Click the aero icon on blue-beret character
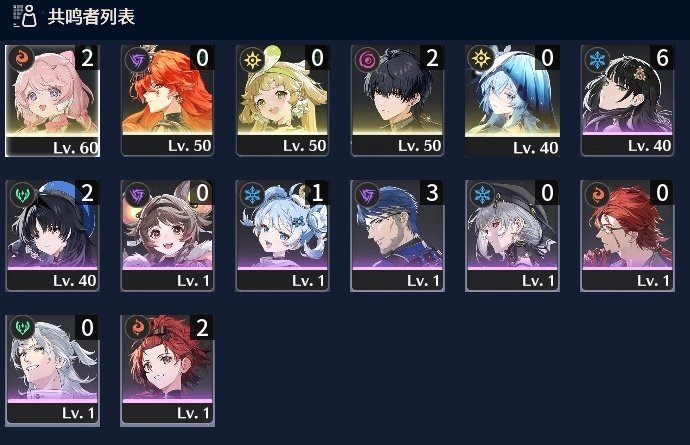 click(x=22, y=194)
